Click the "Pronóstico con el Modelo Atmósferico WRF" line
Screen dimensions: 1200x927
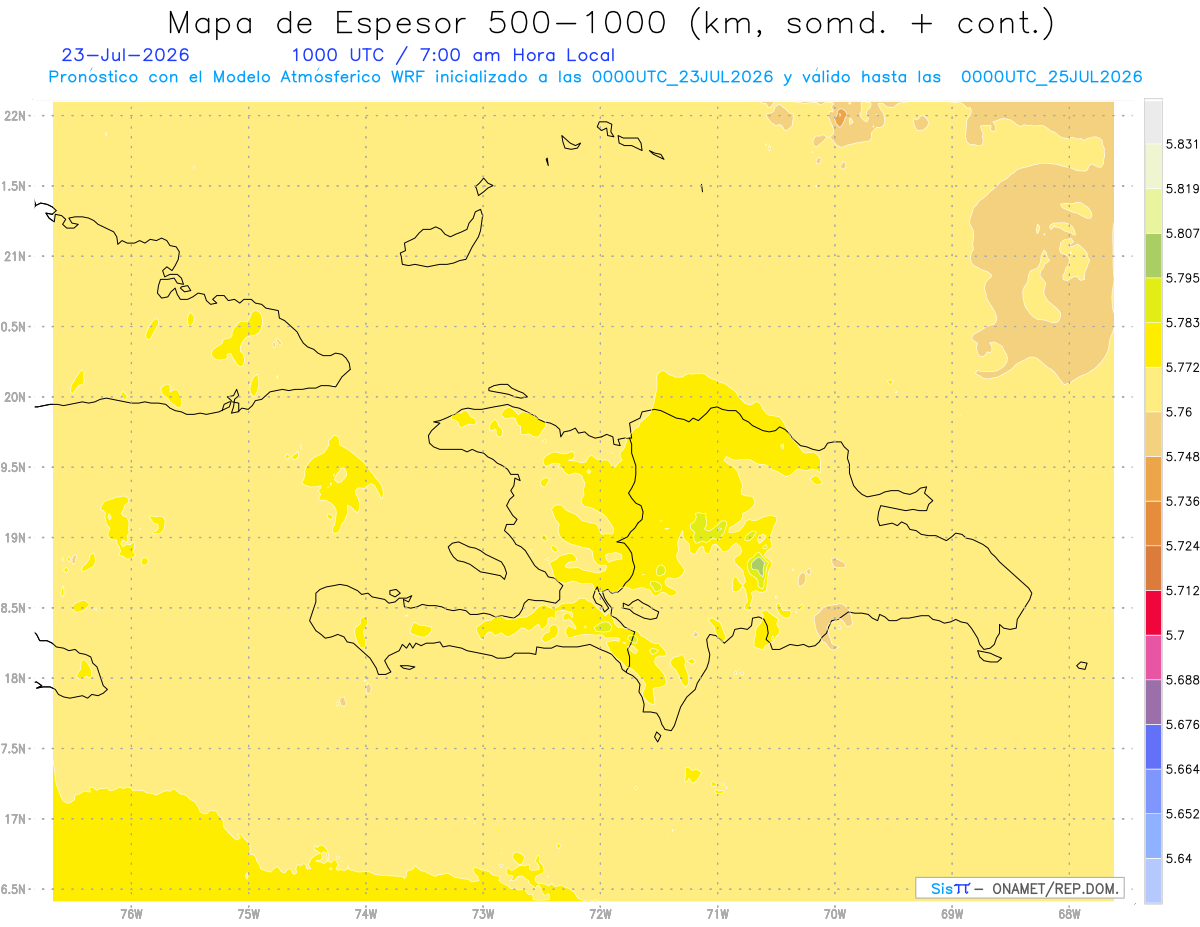[595, 77]
